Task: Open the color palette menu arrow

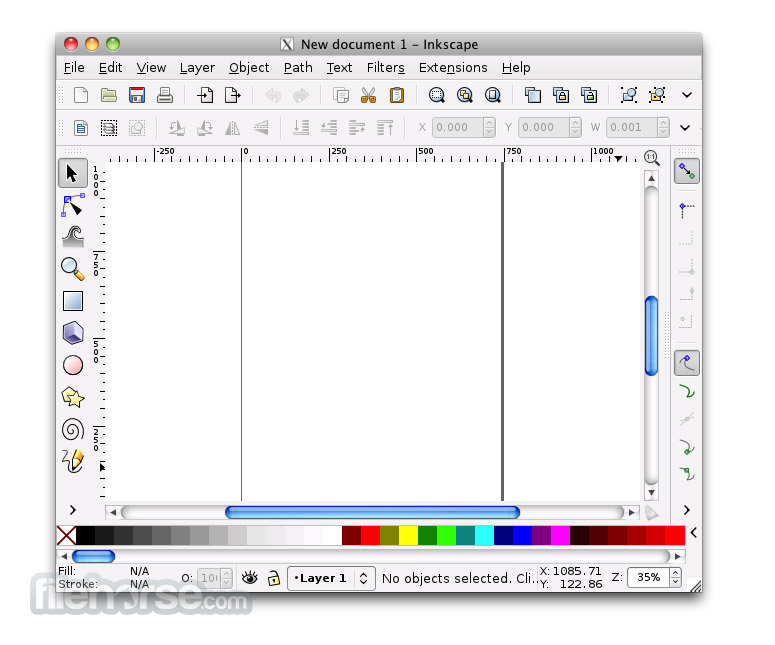Action: (693, 532)
